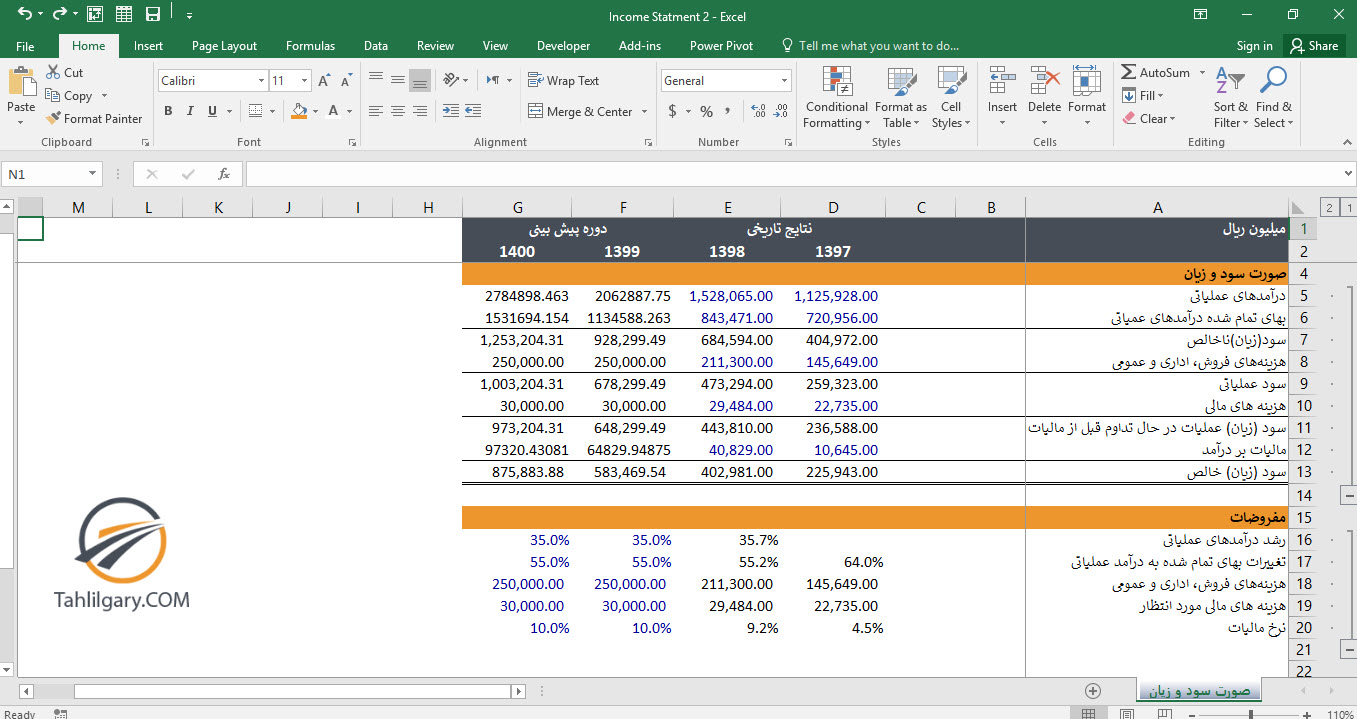Click the Cut scissors icon
The height and width of the screenshot is (719, 1357).
pyautogui.click(x=53, y=73)
